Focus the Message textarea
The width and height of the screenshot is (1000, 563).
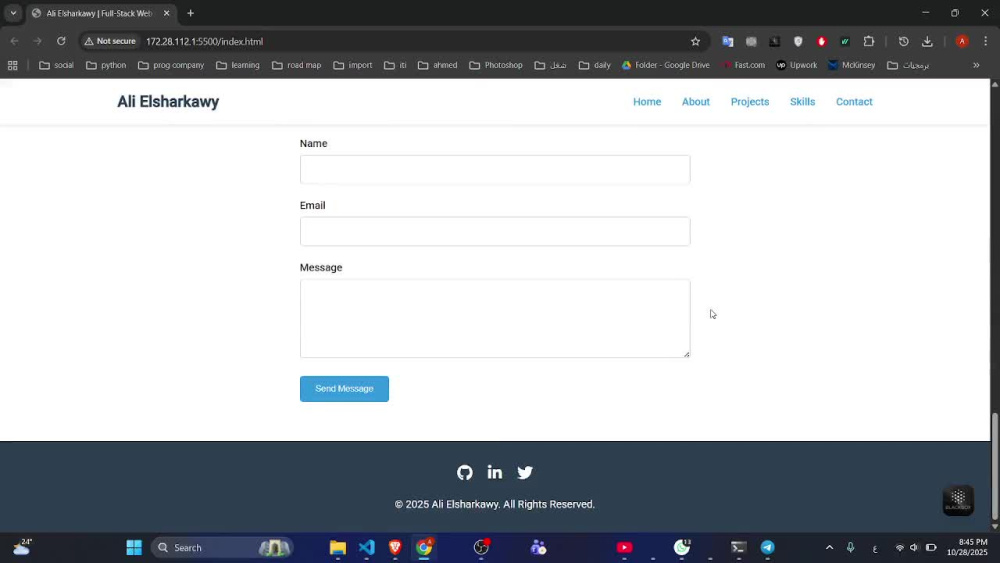(x=495, y=318)
